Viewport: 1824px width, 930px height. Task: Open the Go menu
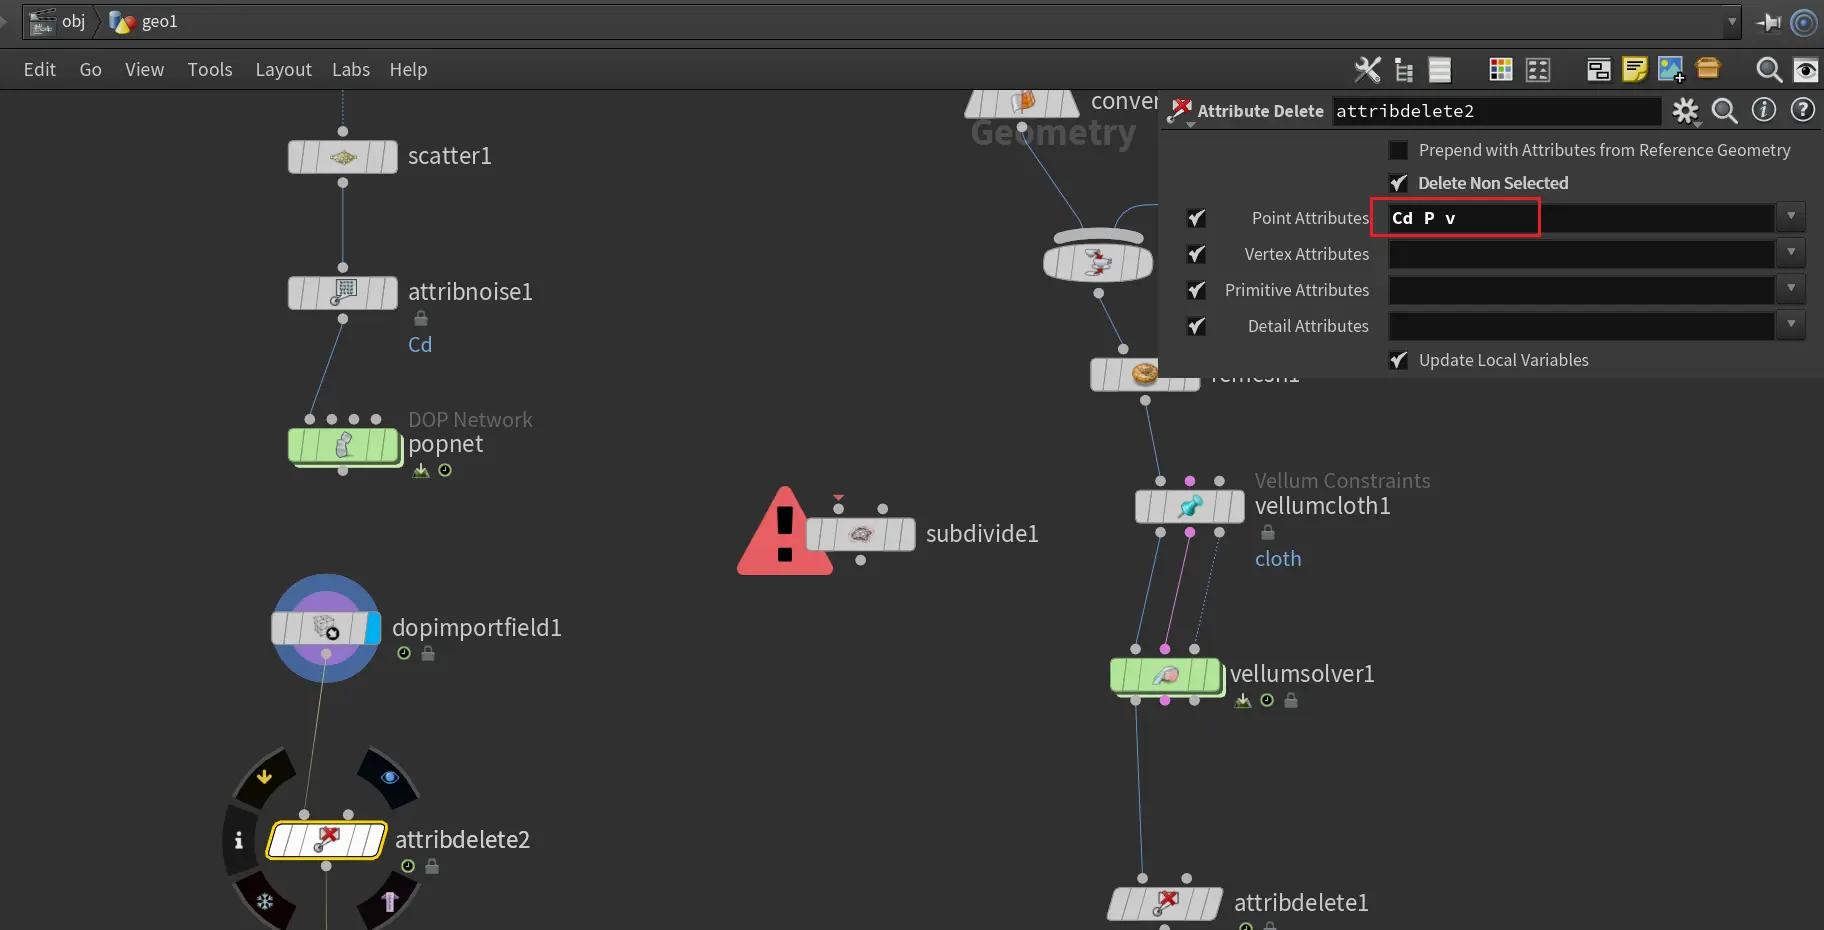pyautogui.click(x=90, y=69)
